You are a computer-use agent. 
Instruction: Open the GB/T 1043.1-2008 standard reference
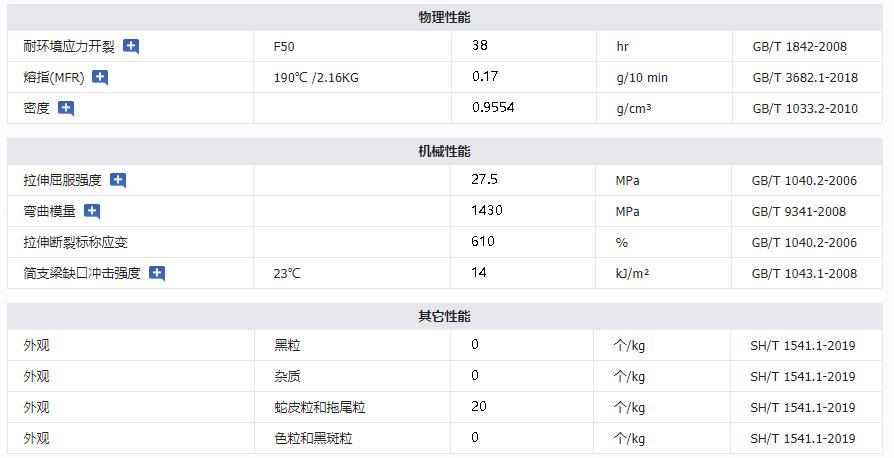804,273
